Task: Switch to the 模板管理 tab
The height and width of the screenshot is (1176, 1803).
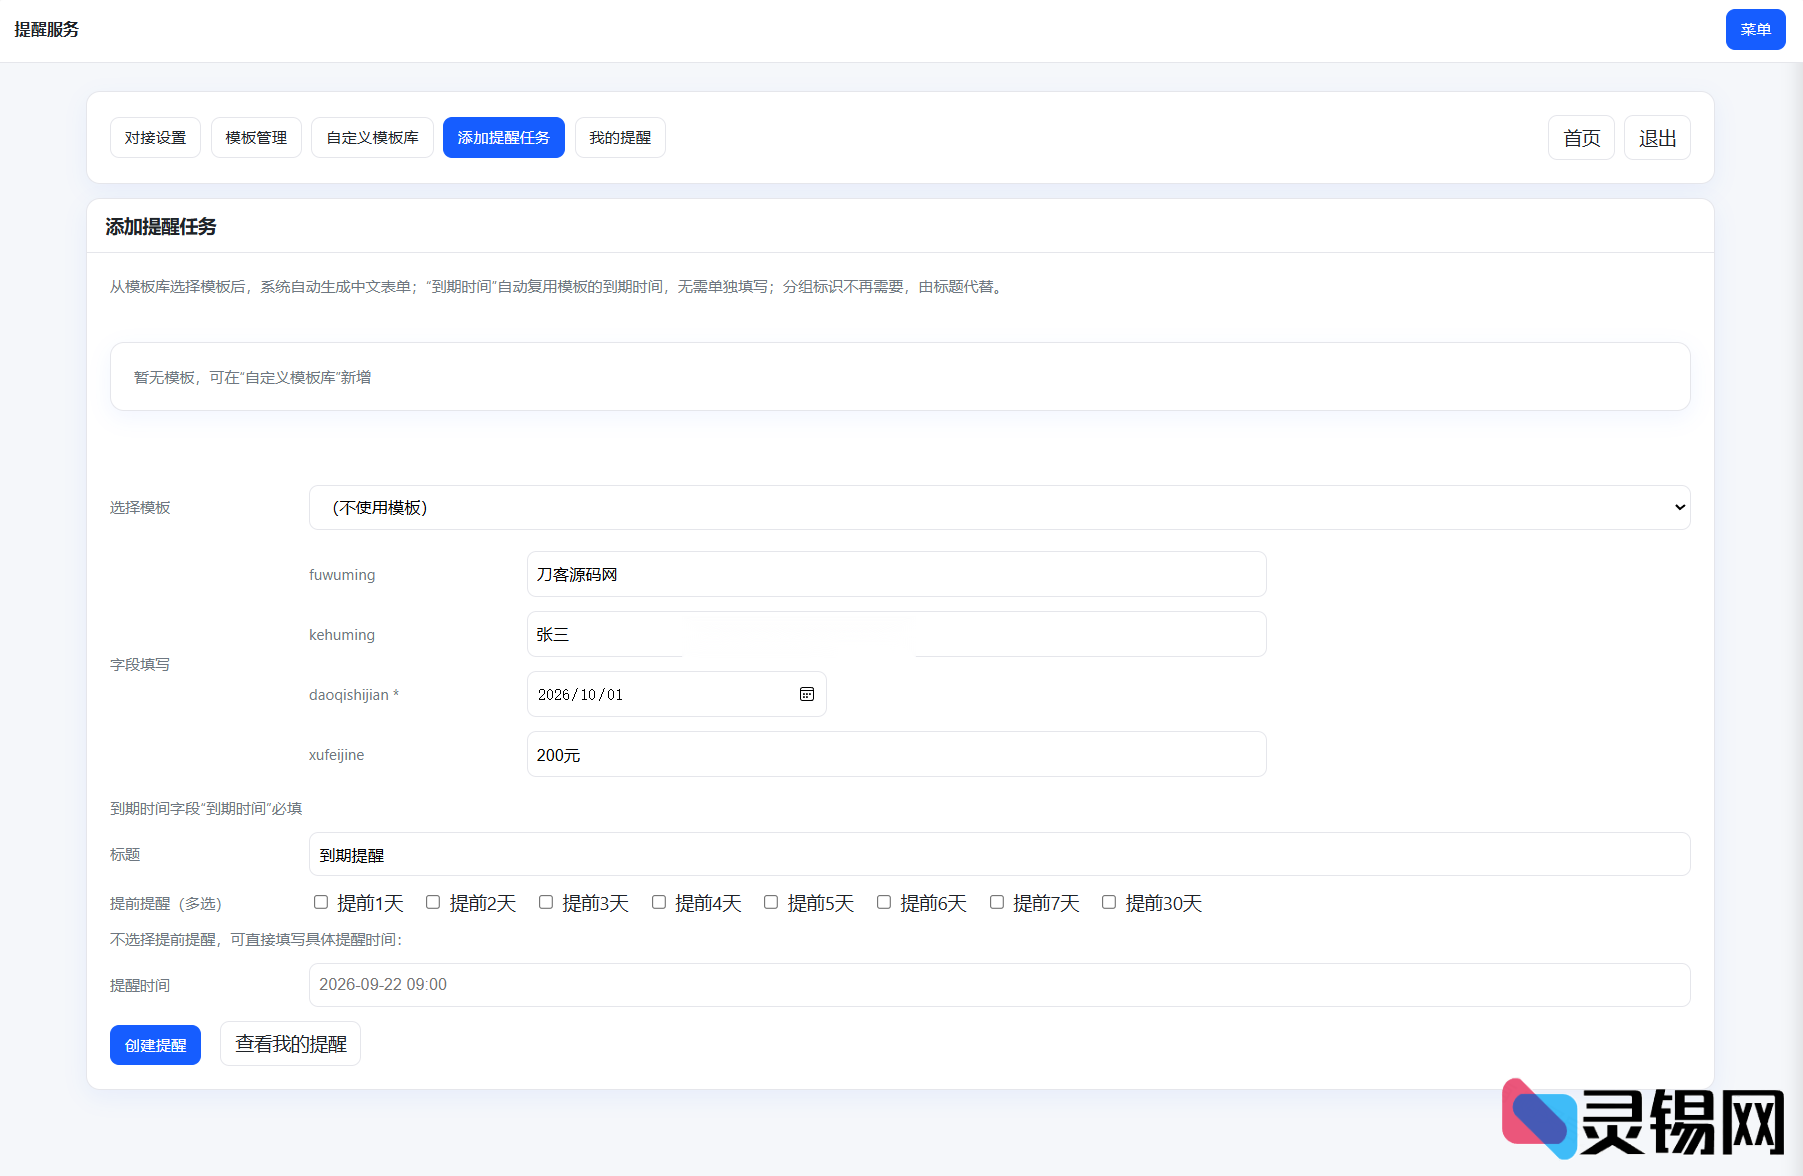Action: 256,137
